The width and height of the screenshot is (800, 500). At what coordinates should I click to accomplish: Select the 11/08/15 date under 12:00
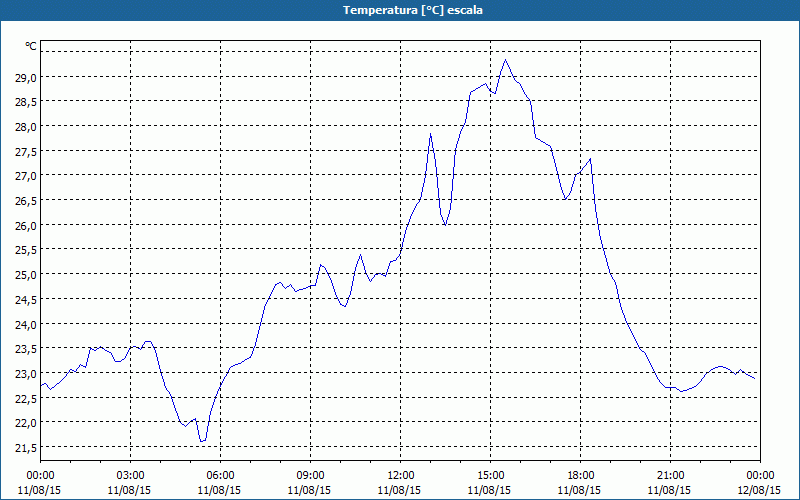(x=399, y=490)
